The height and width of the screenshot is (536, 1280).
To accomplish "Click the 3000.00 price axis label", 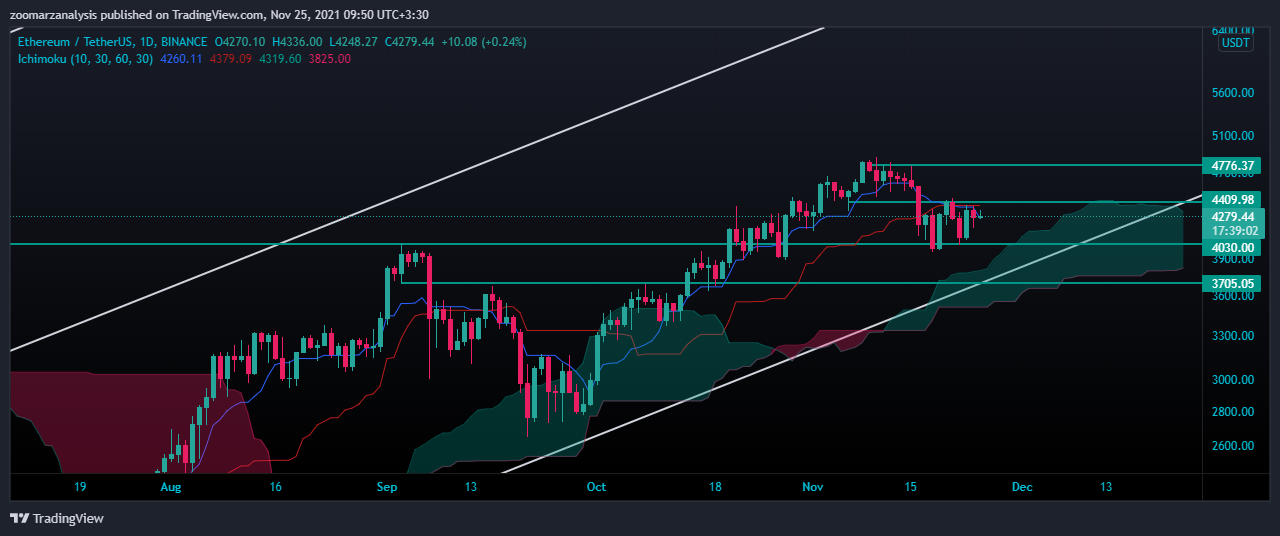I will [1232, 380].
